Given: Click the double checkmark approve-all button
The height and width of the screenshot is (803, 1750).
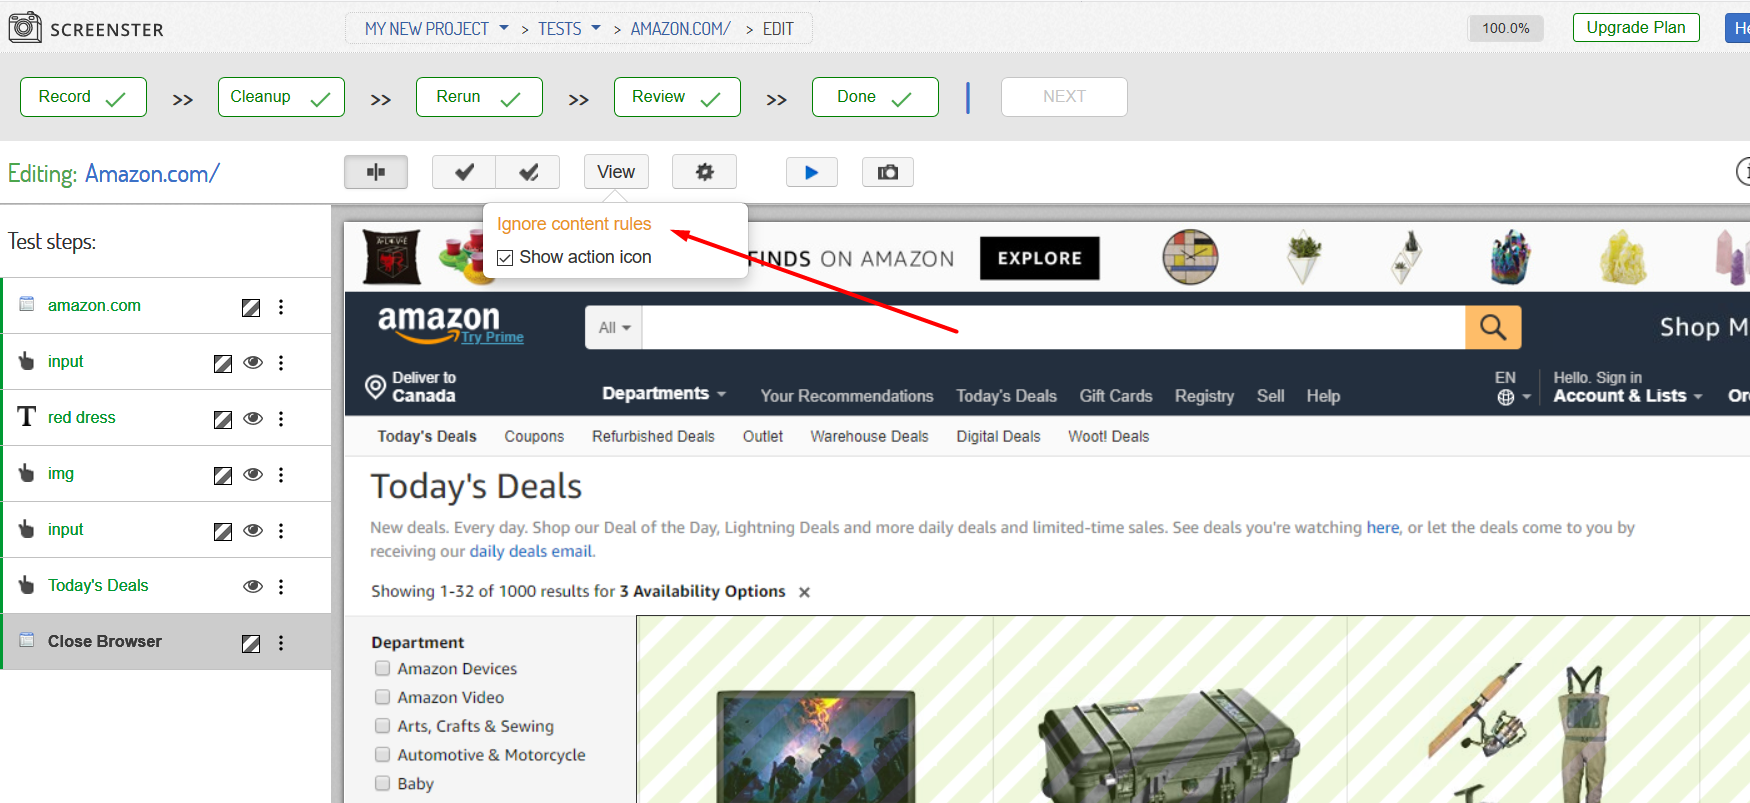Looking at the screenshot, I should click(528, 172).
